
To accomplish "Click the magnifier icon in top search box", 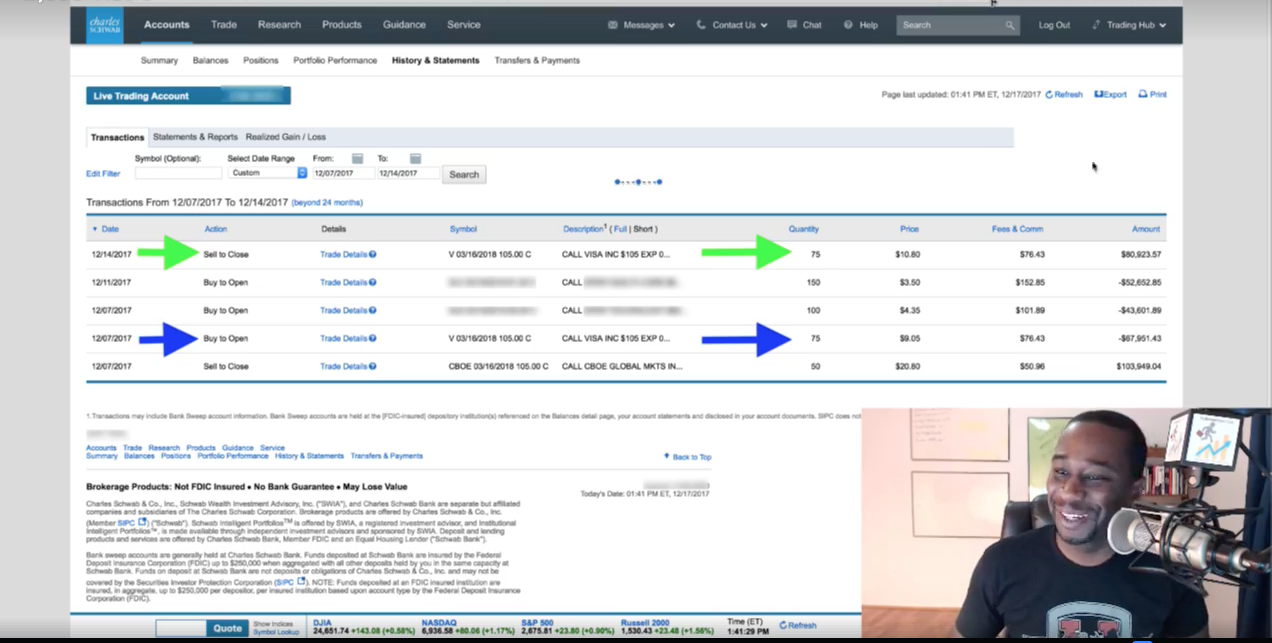I will pyautogui.click(x=1010, y=25).
